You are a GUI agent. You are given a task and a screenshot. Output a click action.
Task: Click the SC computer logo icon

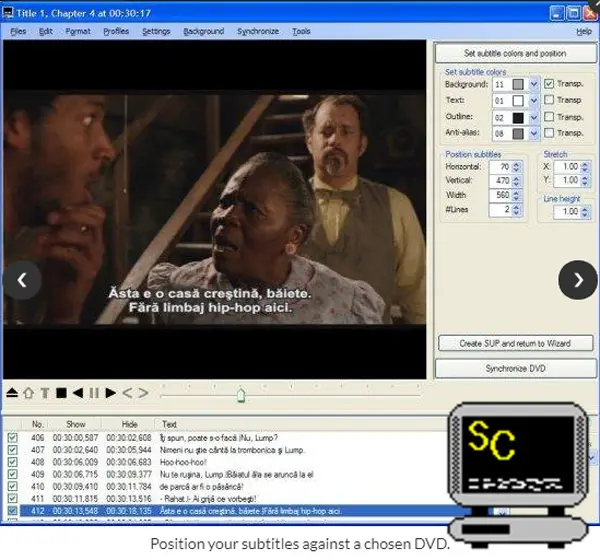point(518,475)
